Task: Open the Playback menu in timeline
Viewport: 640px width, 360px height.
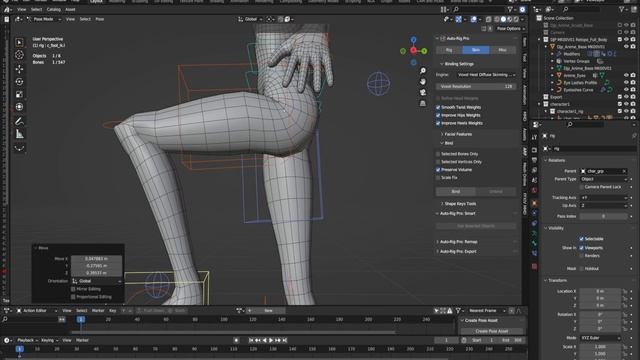Action: point(27,340)
